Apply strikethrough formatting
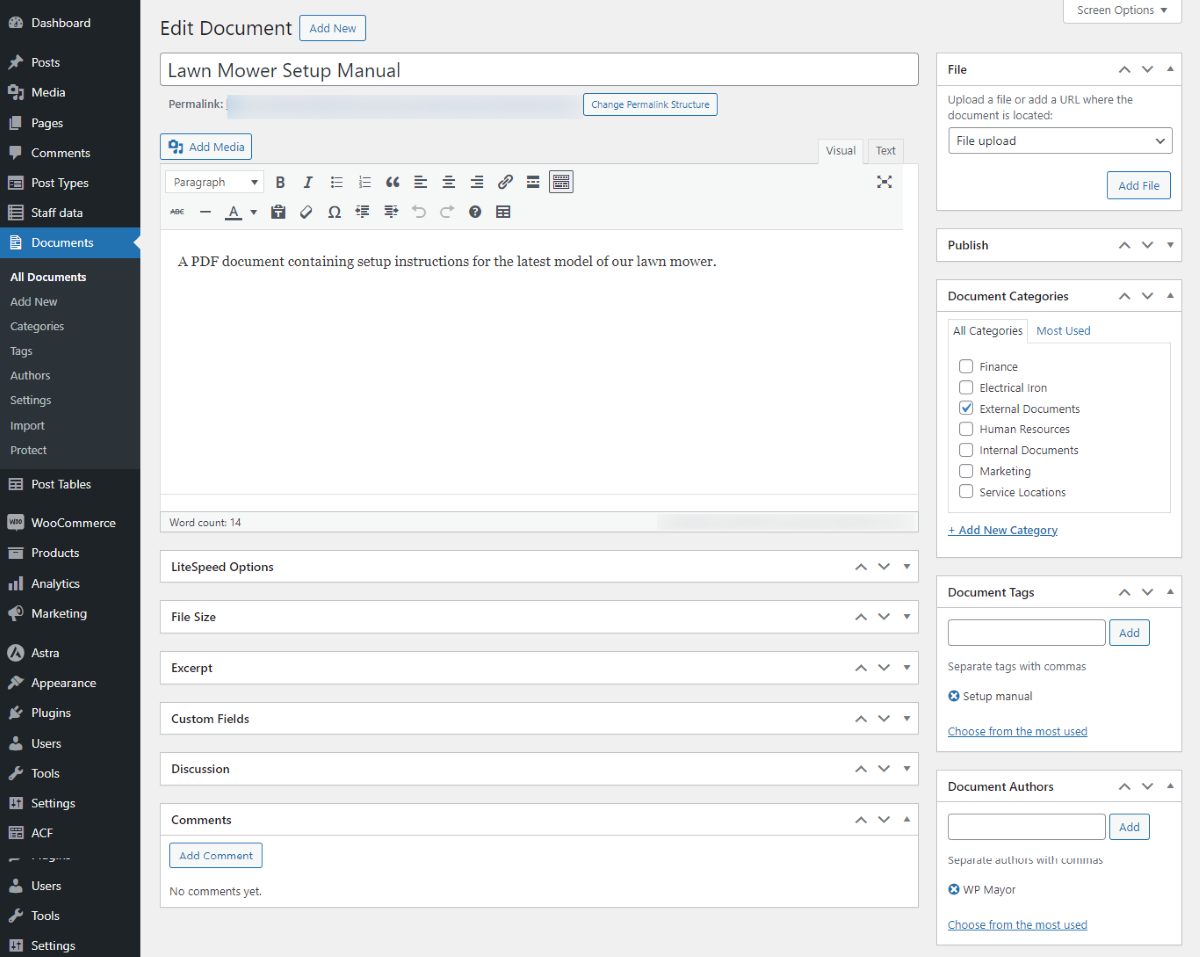 pyautogui.click(x=177, y=212)
